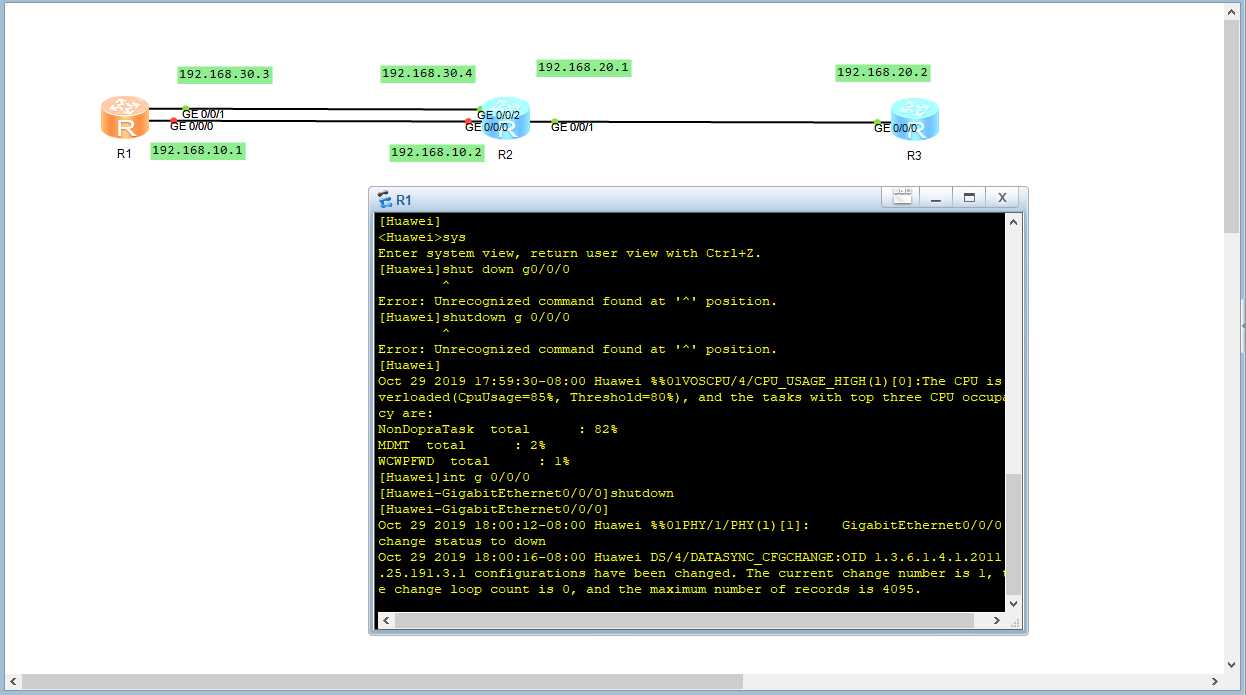The image size is (1246, 695).
Task: Click R2's GE 0/0/2 interface label
Action: (498, 115)
